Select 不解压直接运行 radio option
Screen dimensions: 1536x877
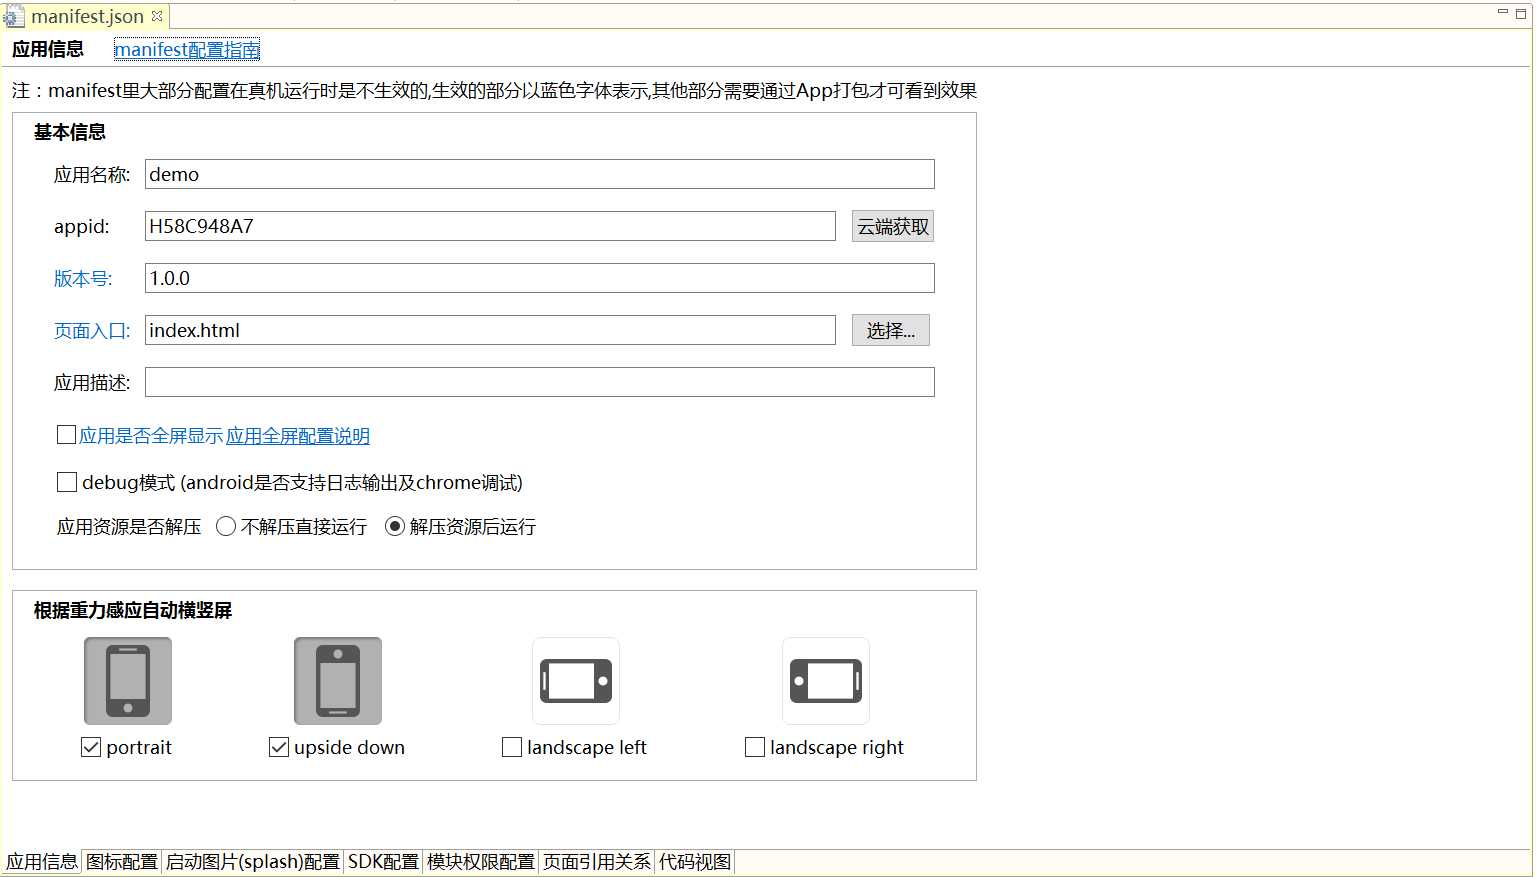point(226,526)
